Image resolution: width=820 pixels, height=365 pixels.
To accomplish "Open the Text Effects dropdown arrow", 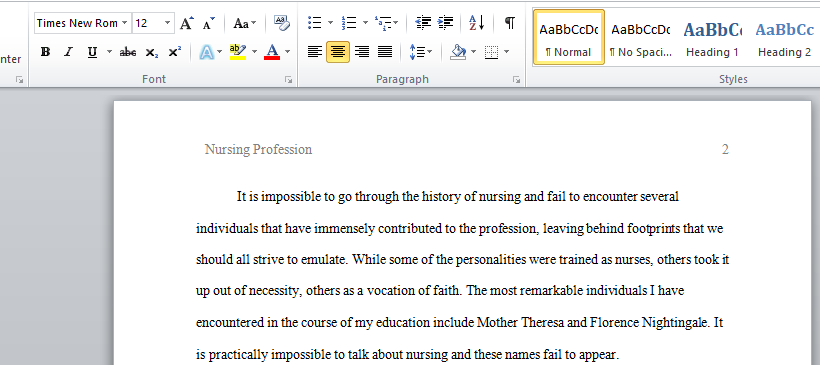I will [x=220, y=52].
